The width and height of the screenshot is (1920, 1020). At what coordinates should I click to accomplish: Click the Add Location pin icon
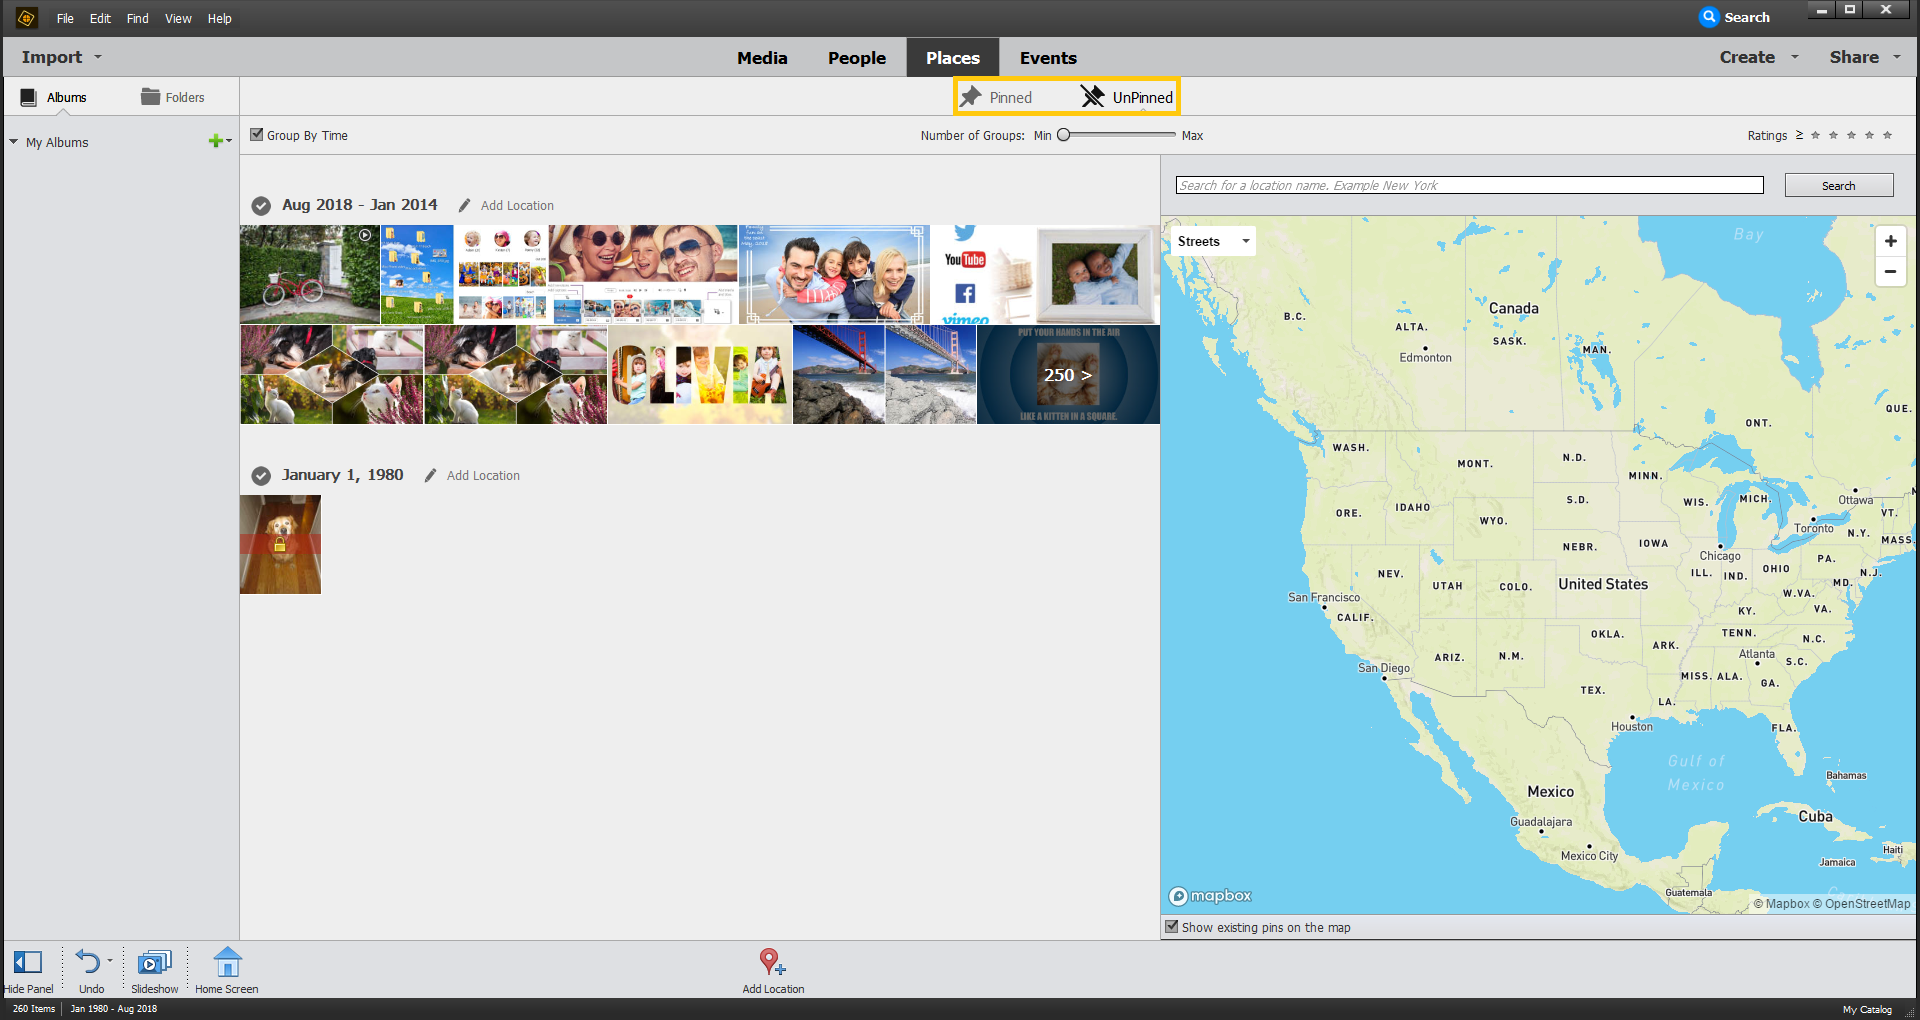[x=770, y=962]
